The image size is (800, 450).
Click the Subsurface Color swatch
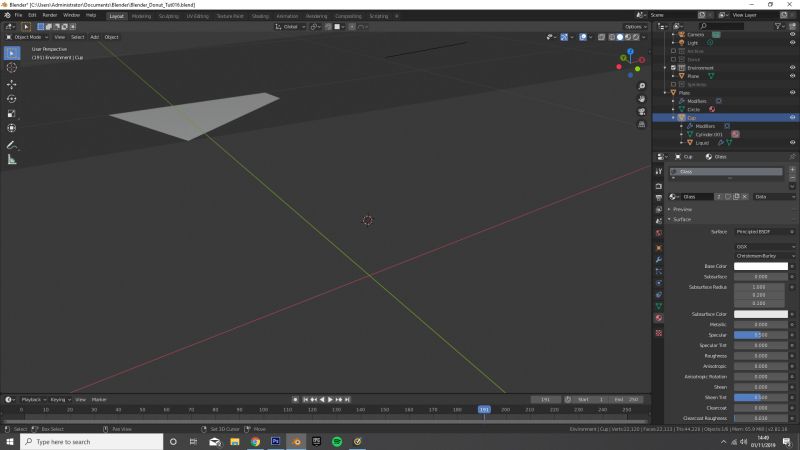(761, 314)
